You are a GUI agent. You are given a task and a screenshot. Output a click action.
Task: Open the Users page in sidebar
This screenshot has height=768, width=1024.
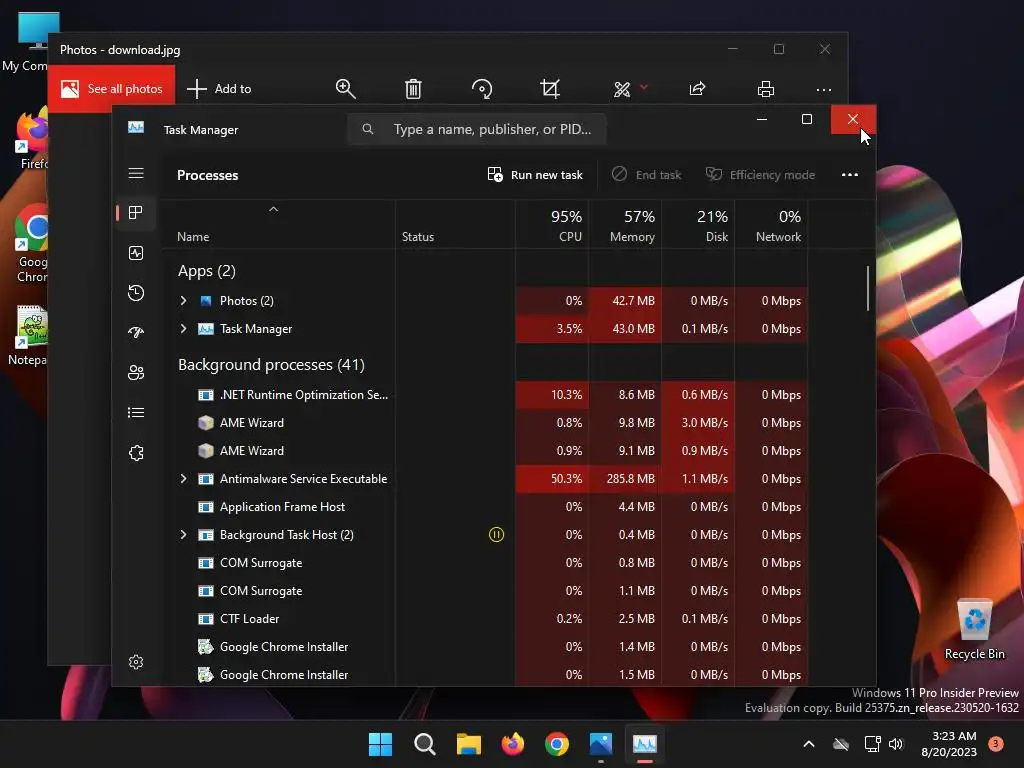point(136,372)
